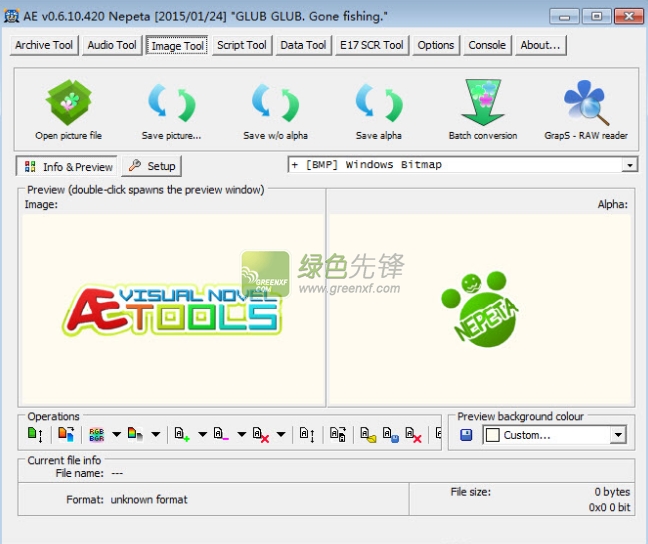
Task: Launch Batch conversion
Action: (483, 102)
